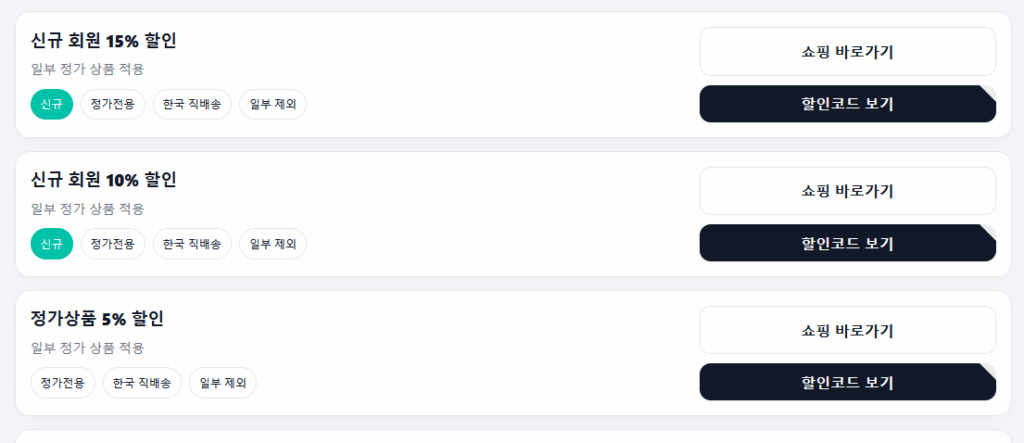Select 정가전용 tag on 정가상품 5% 할인
The width and height of the screenshot is (1024, 443).
coord(63,382)
